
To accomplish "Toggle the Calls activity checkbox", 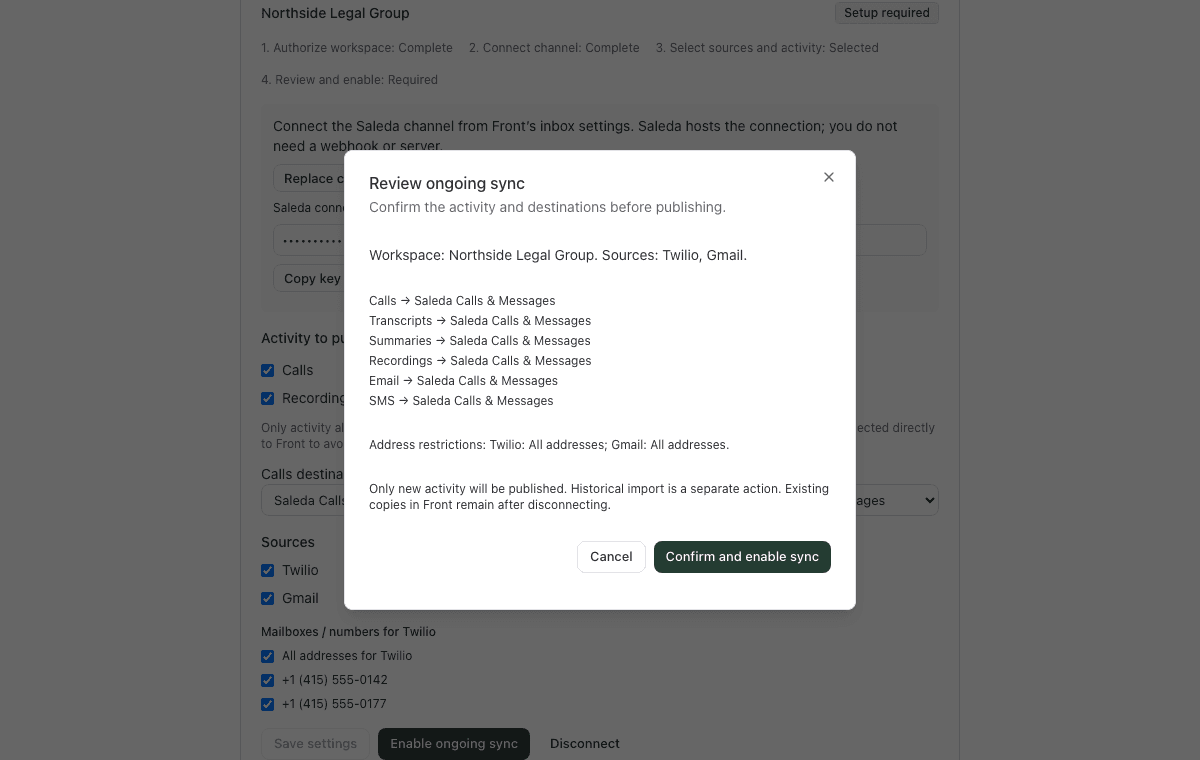I will [x=268, y=370].
